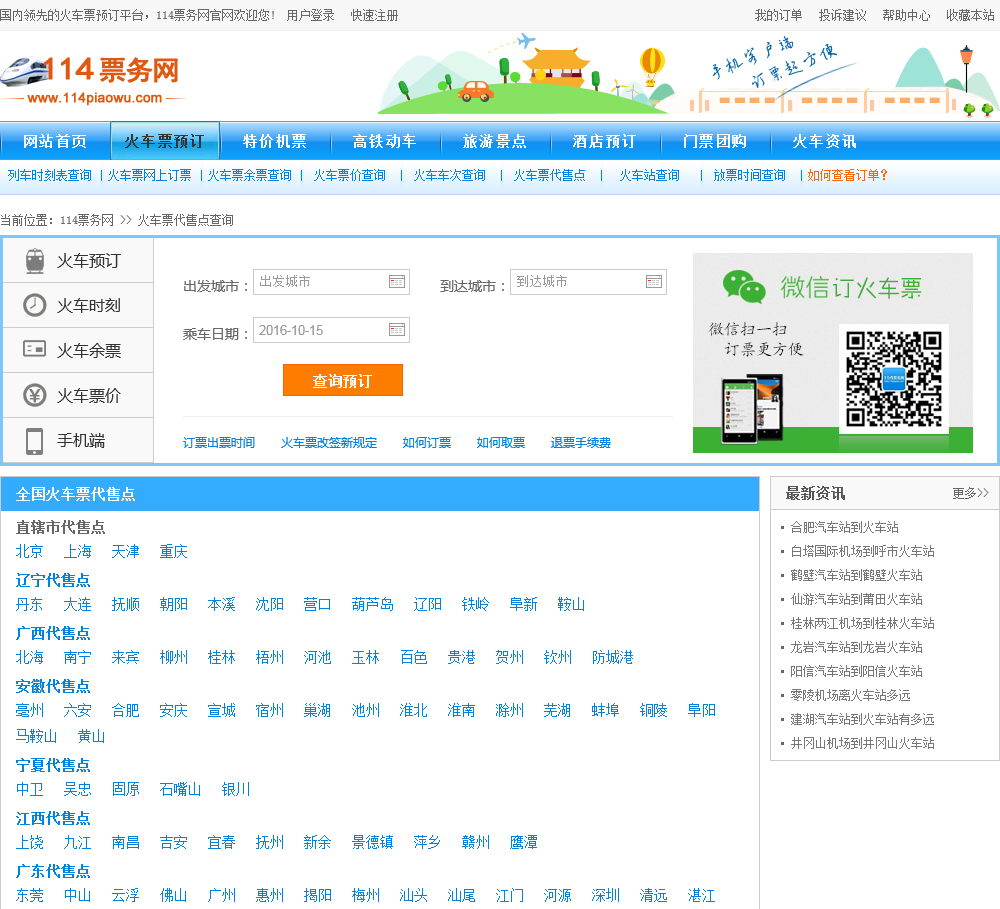Open the 特价机票 nav tab

pos(275,141)
